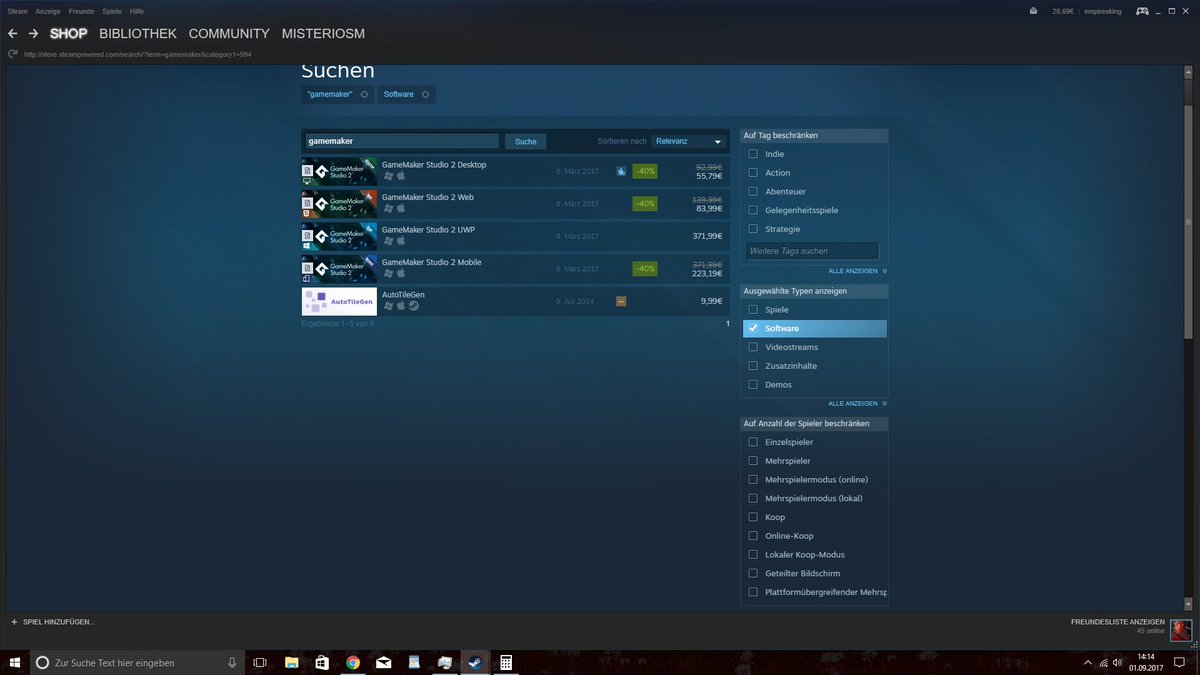Check the Zusatzinhalte type filter
1200x675 pixels.
(x=753, y=366)
